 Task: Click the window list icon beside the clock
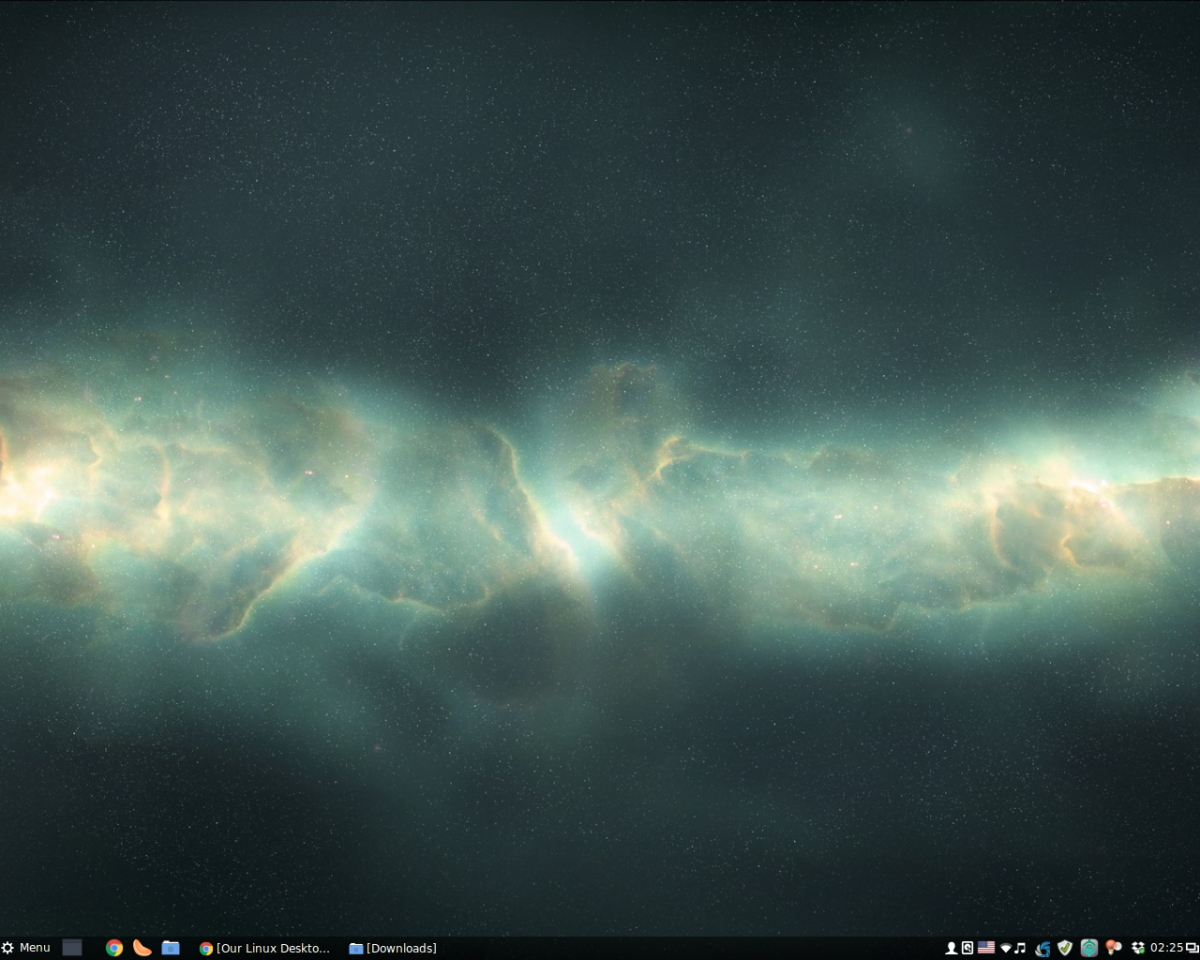1192,948
